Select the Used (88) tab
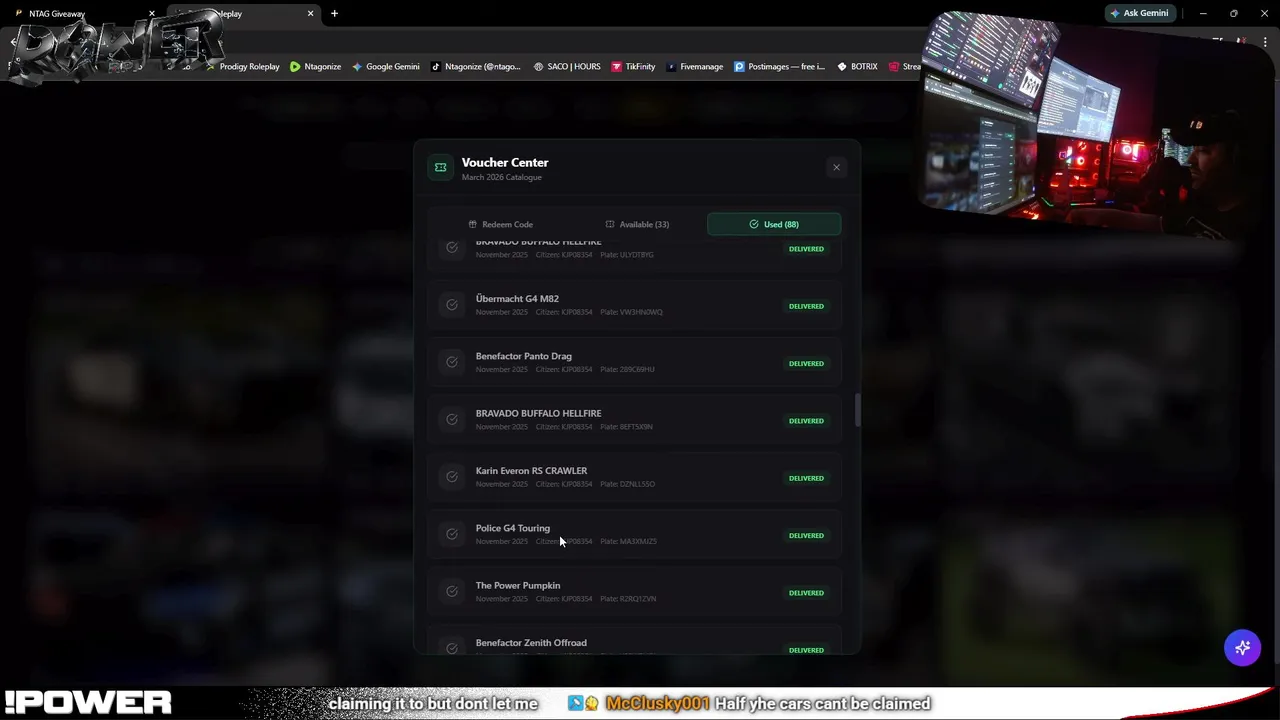The width and height of the screenshot is (1280, 720). pyautogui.click(x=774, y=224)
